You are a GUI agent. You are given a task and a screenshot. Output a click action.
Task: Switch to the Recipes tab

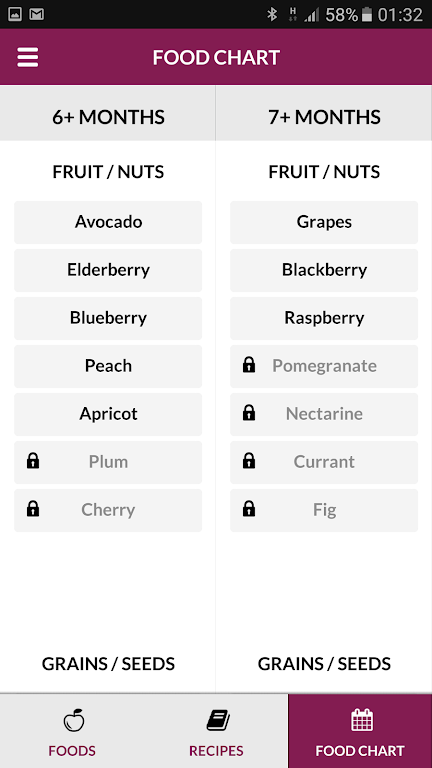pyautogui.click(x=216, y=731)
